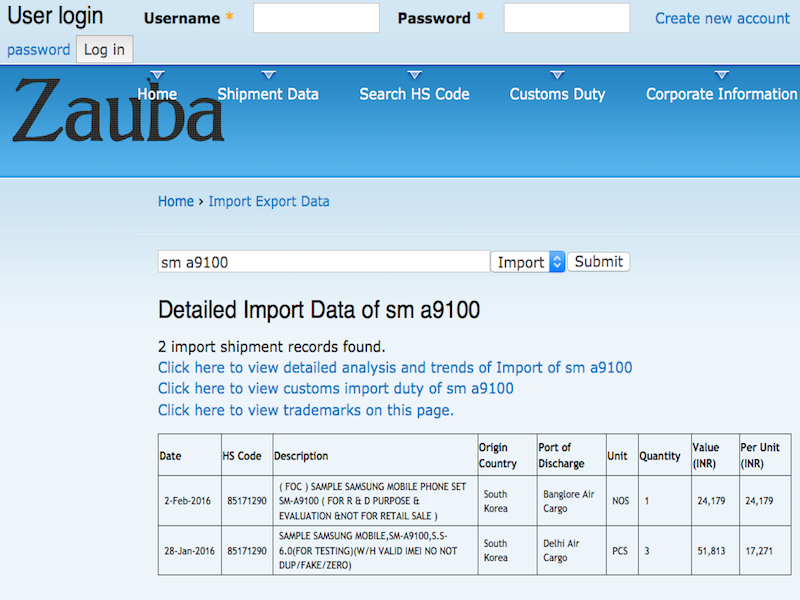This screenshot has height=600, width=800.
Task: Click HS code 85171290 in 2-Feb-2016 row
Action: click(247, 501)
